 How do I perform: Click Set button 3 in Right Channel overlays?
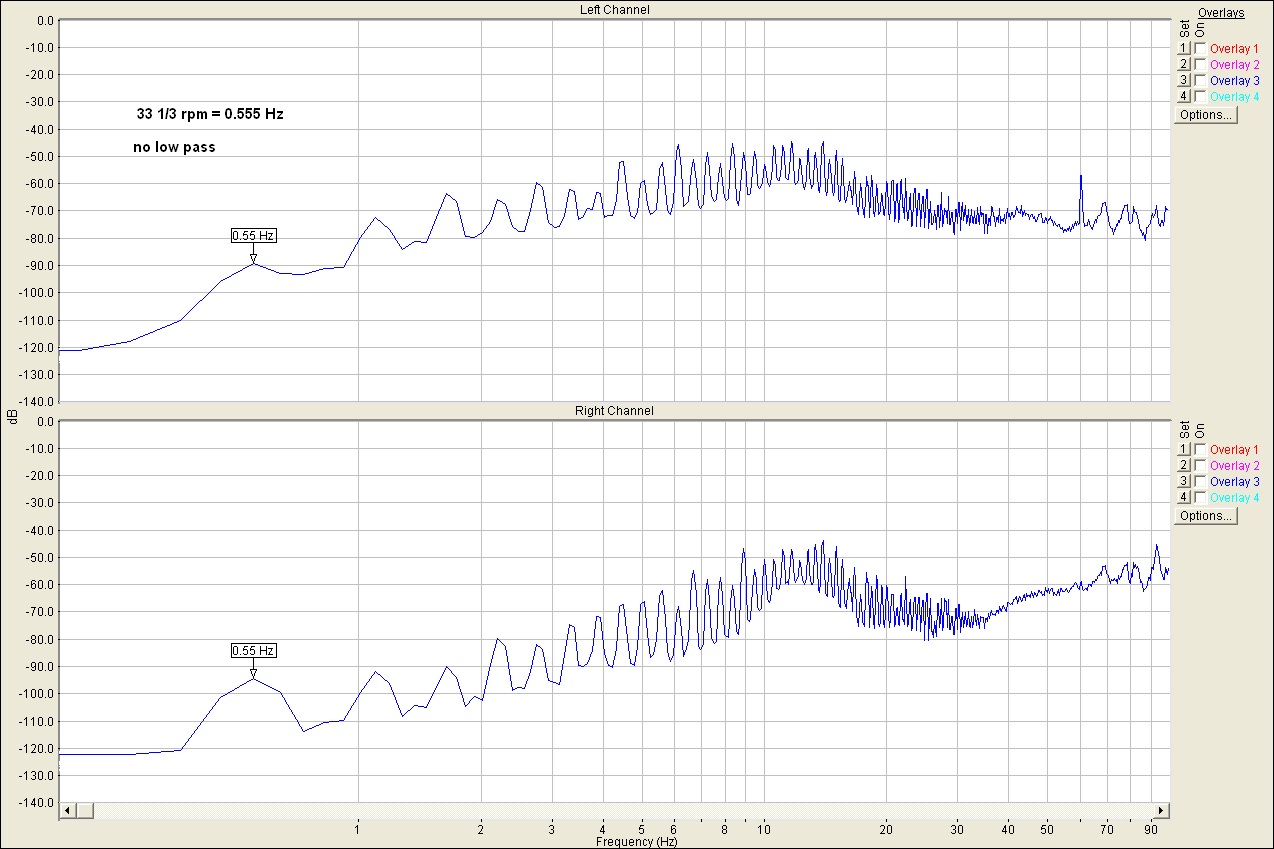click(1184, 482)
